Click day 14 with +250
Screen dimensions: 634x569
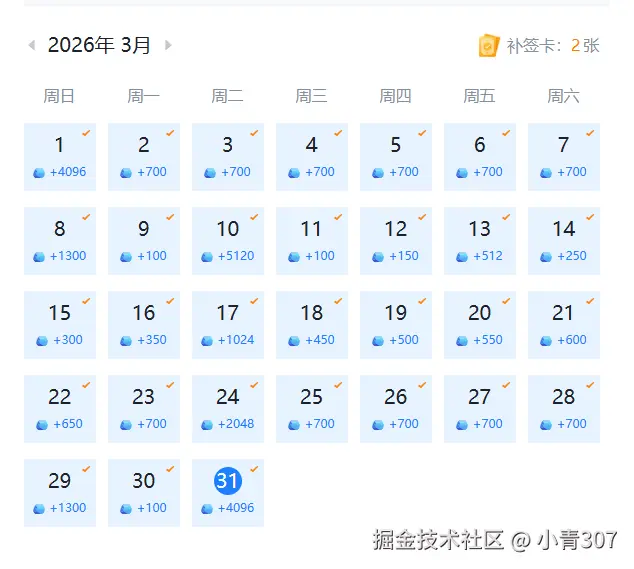click(564, 241)
